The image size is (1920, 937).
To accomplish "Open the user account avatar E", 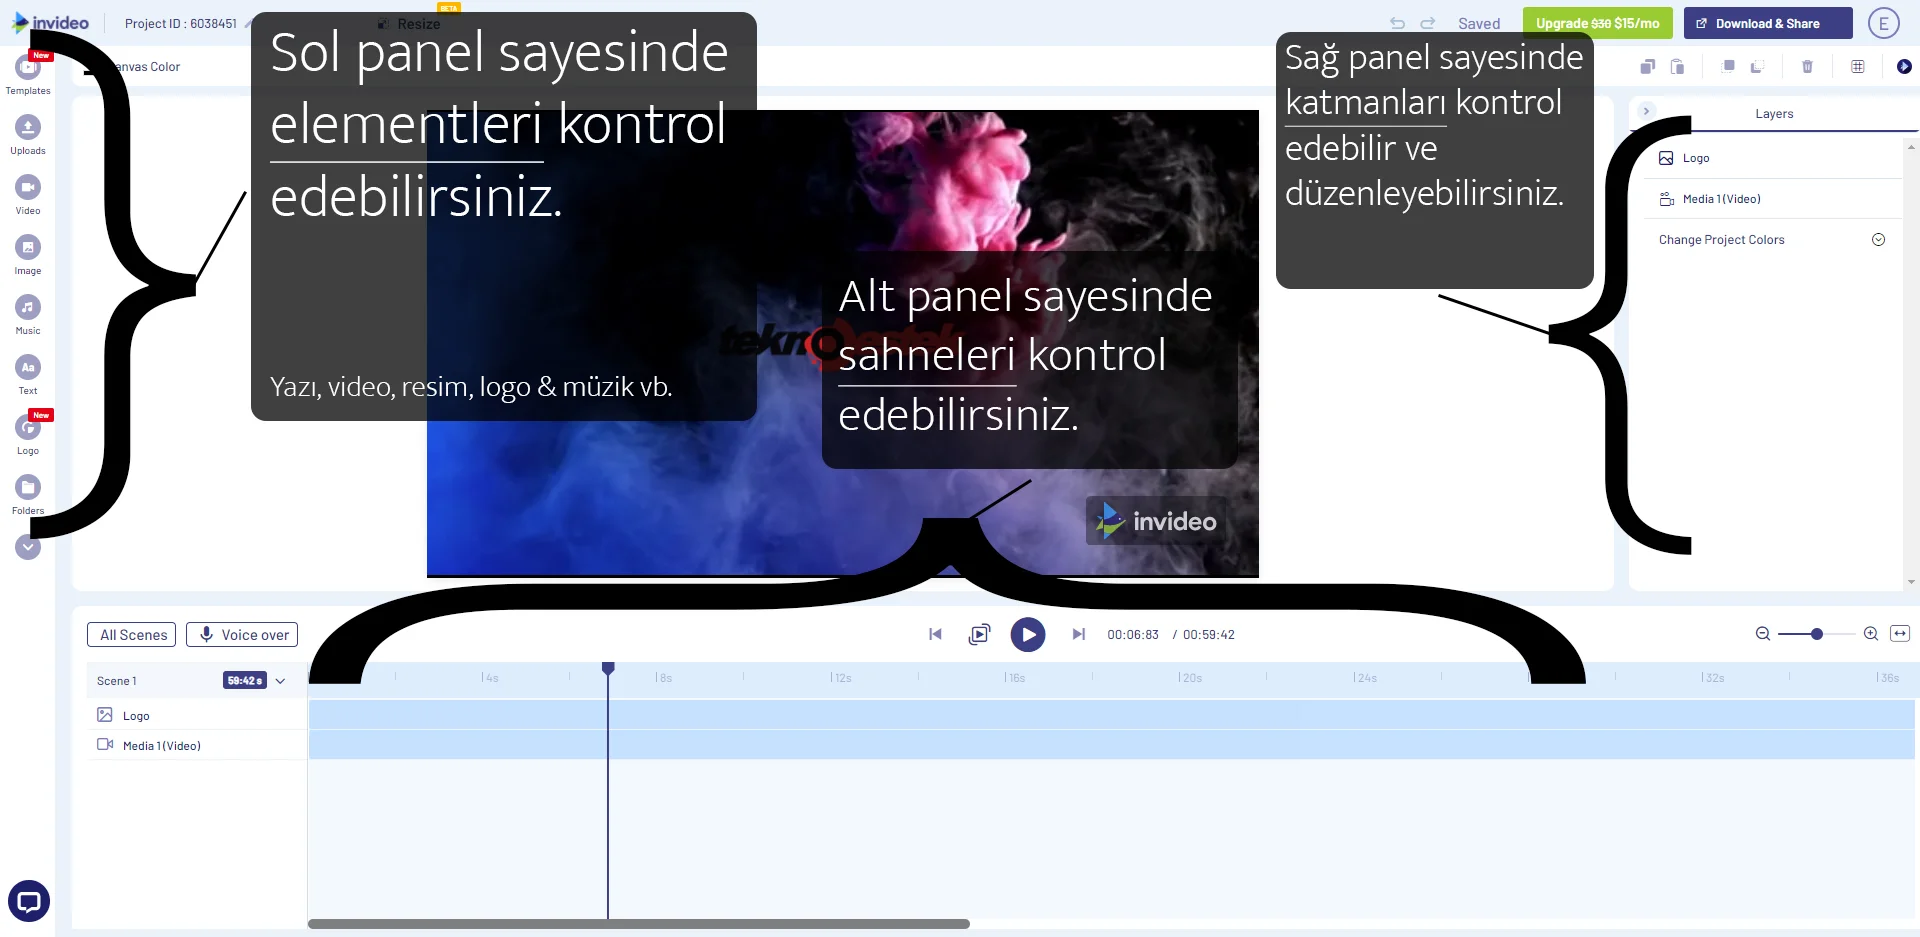I will 1884,23.
